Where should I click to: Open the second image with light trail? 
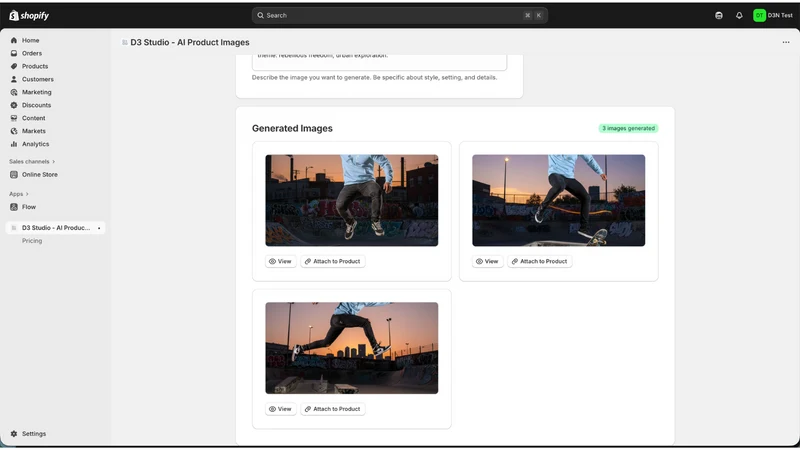(x=558, y=201)
